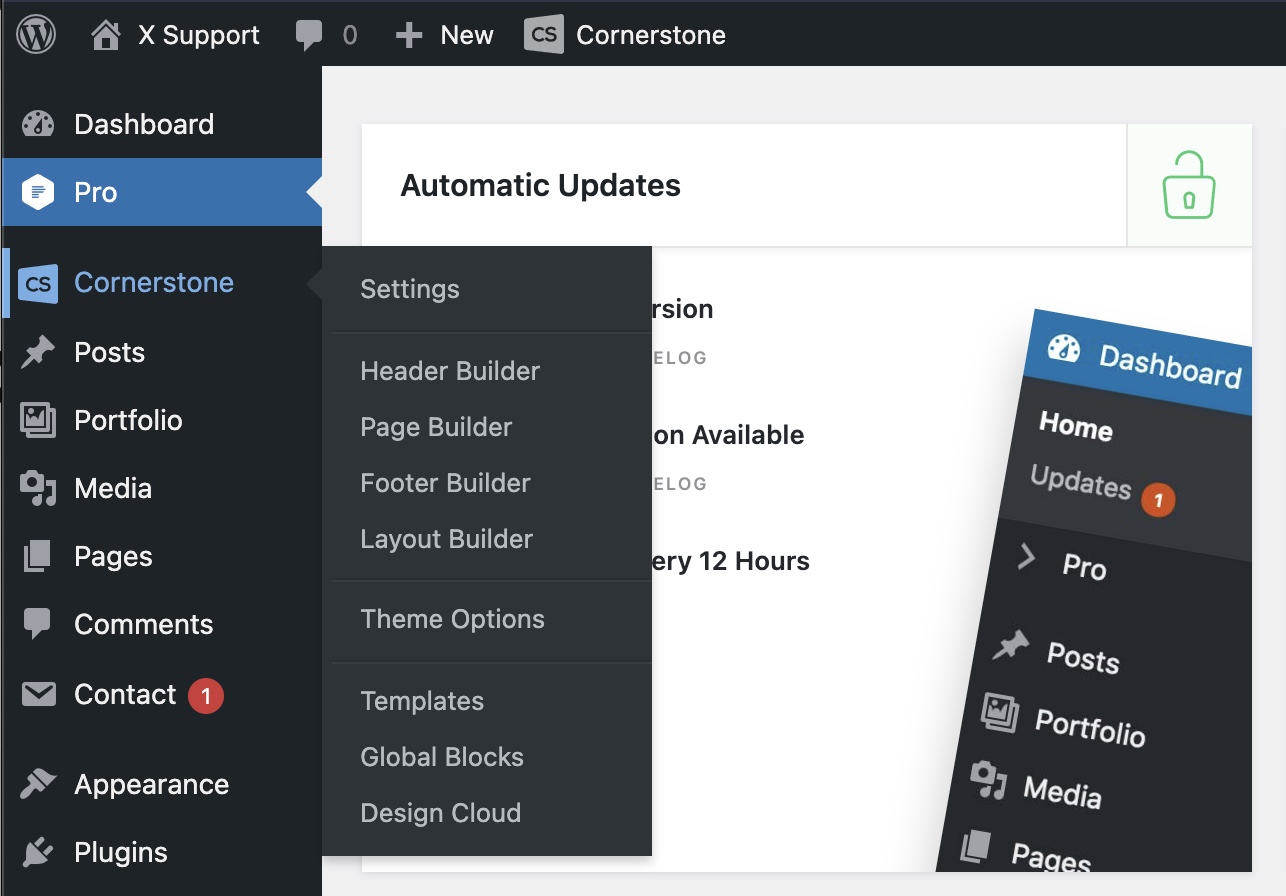1286x896 pixels.
Task: Select Global Blocks in the submenu
Action: [442, 757]
